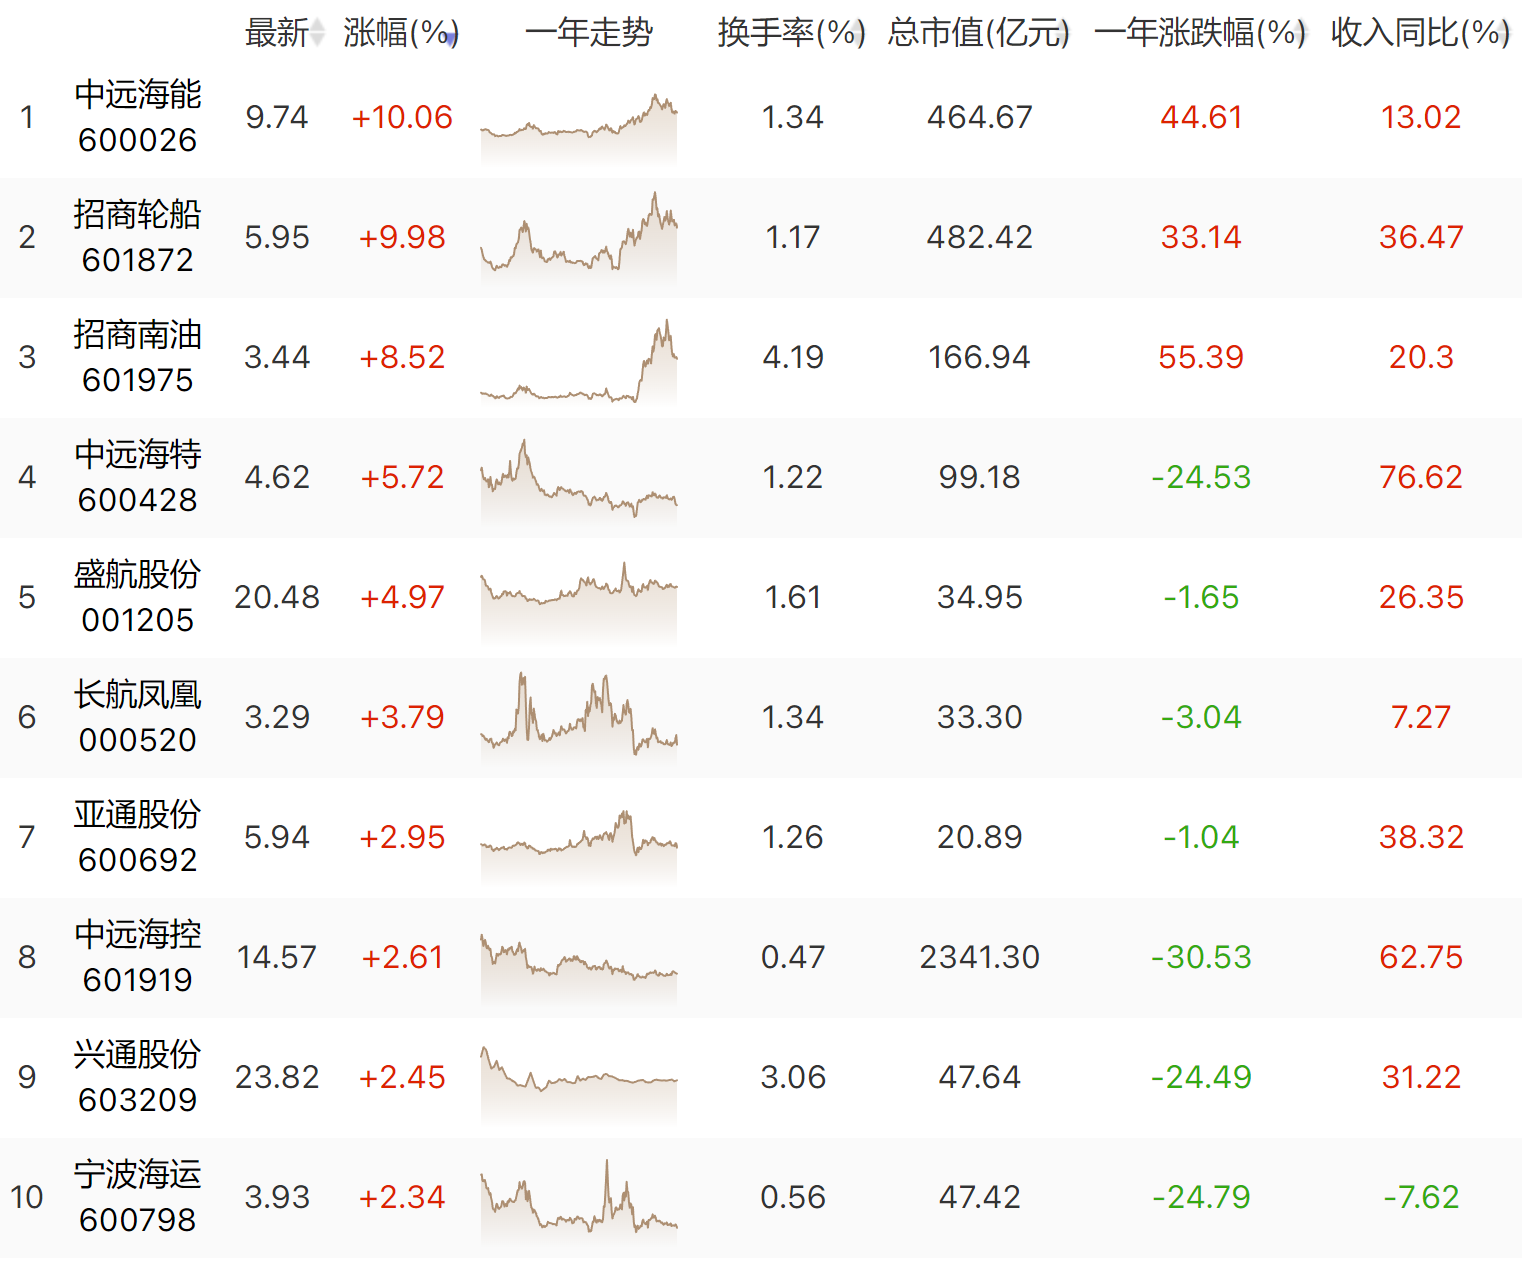View 招商南油 one-year trend chart

coord(579,362)
